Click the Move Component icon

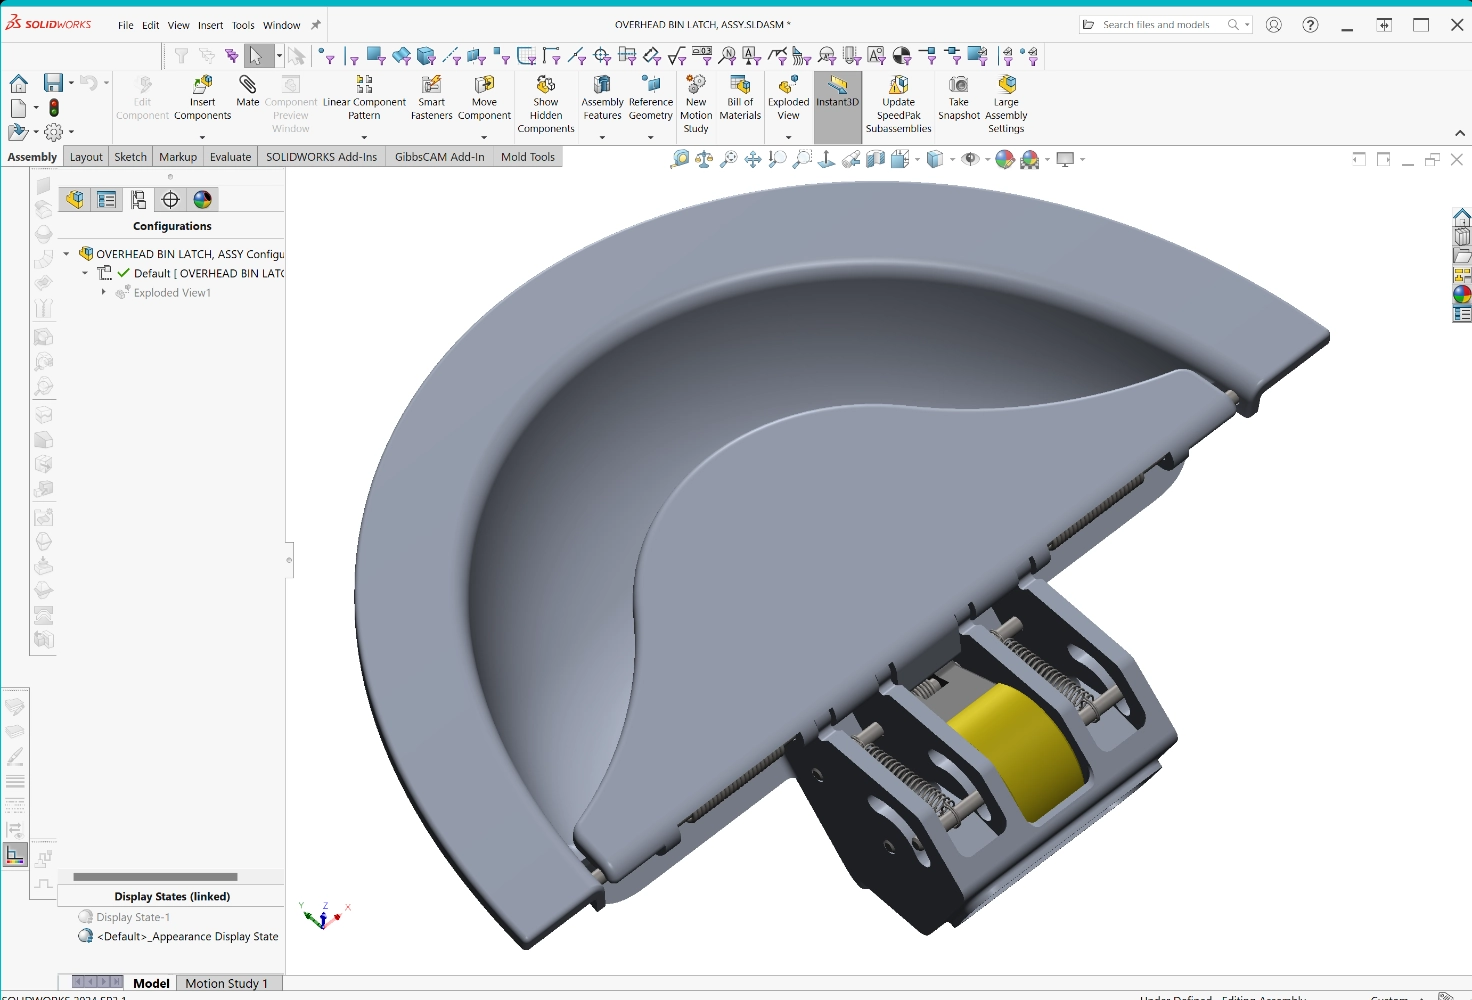[x=484, y=86]
